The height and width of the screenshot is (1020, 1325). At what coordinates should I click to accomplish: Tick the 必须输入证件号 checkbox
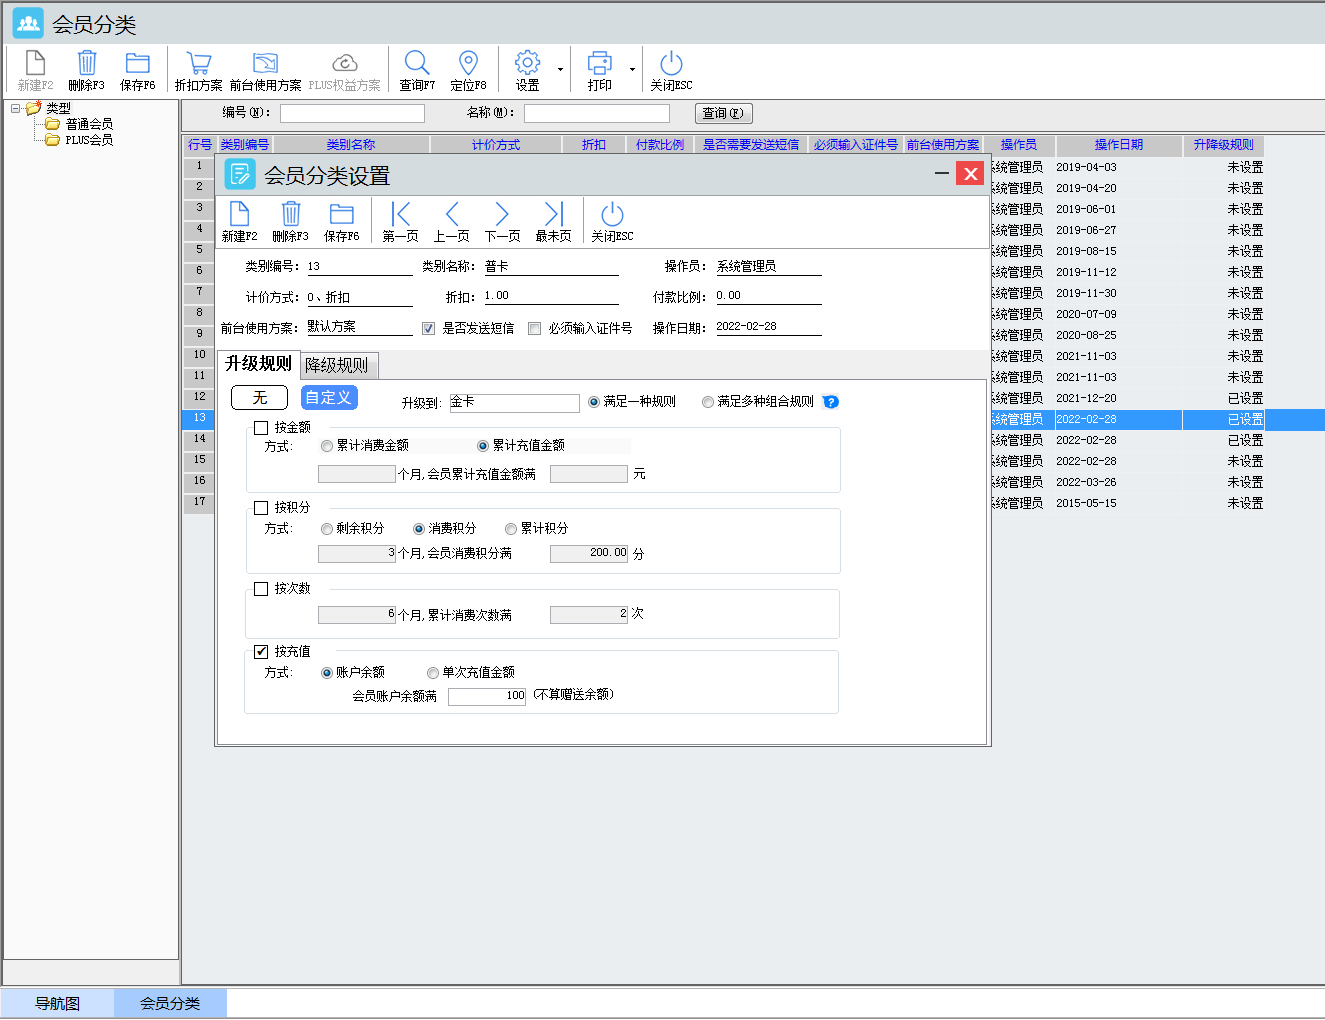(x=534, y=329)
